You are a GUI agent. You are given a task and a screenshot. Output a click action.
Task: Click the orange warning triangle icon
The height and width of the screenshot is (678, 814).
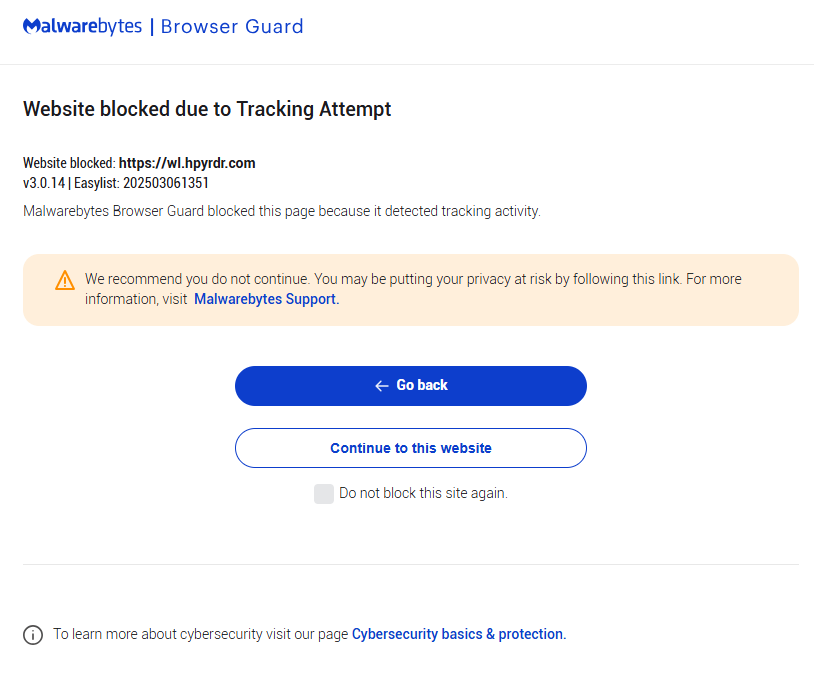(x=65, y=280)
